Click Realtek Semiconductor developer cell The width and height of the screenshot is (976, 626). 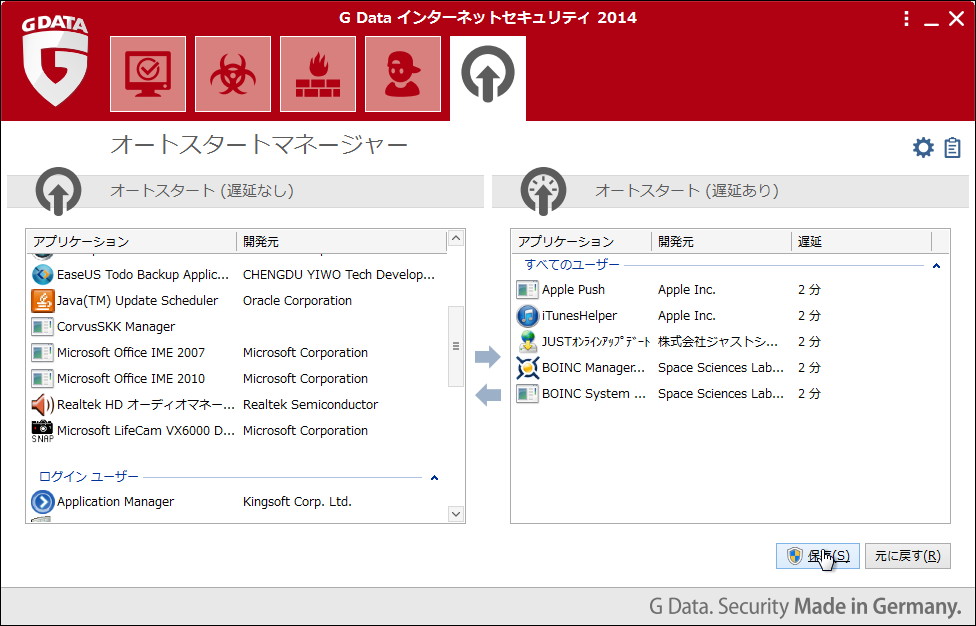pyautogui.click(x=310, y=405)
